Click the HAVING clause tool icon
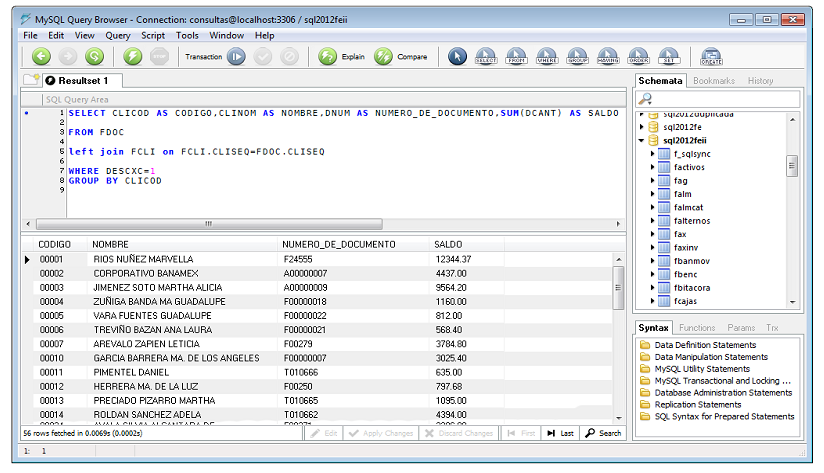 point(608,56)
